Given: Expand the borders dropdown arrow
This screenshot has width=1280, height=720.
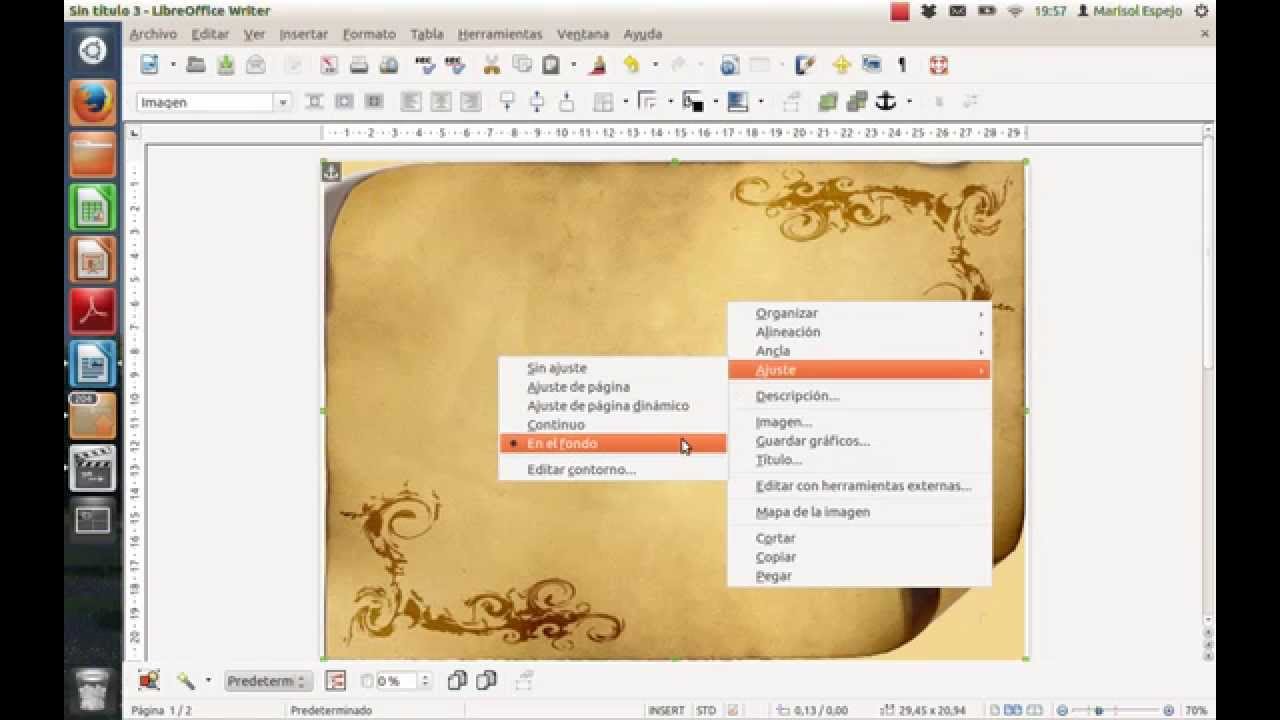Looking at the screenshot, I should (x=625, y=102).
